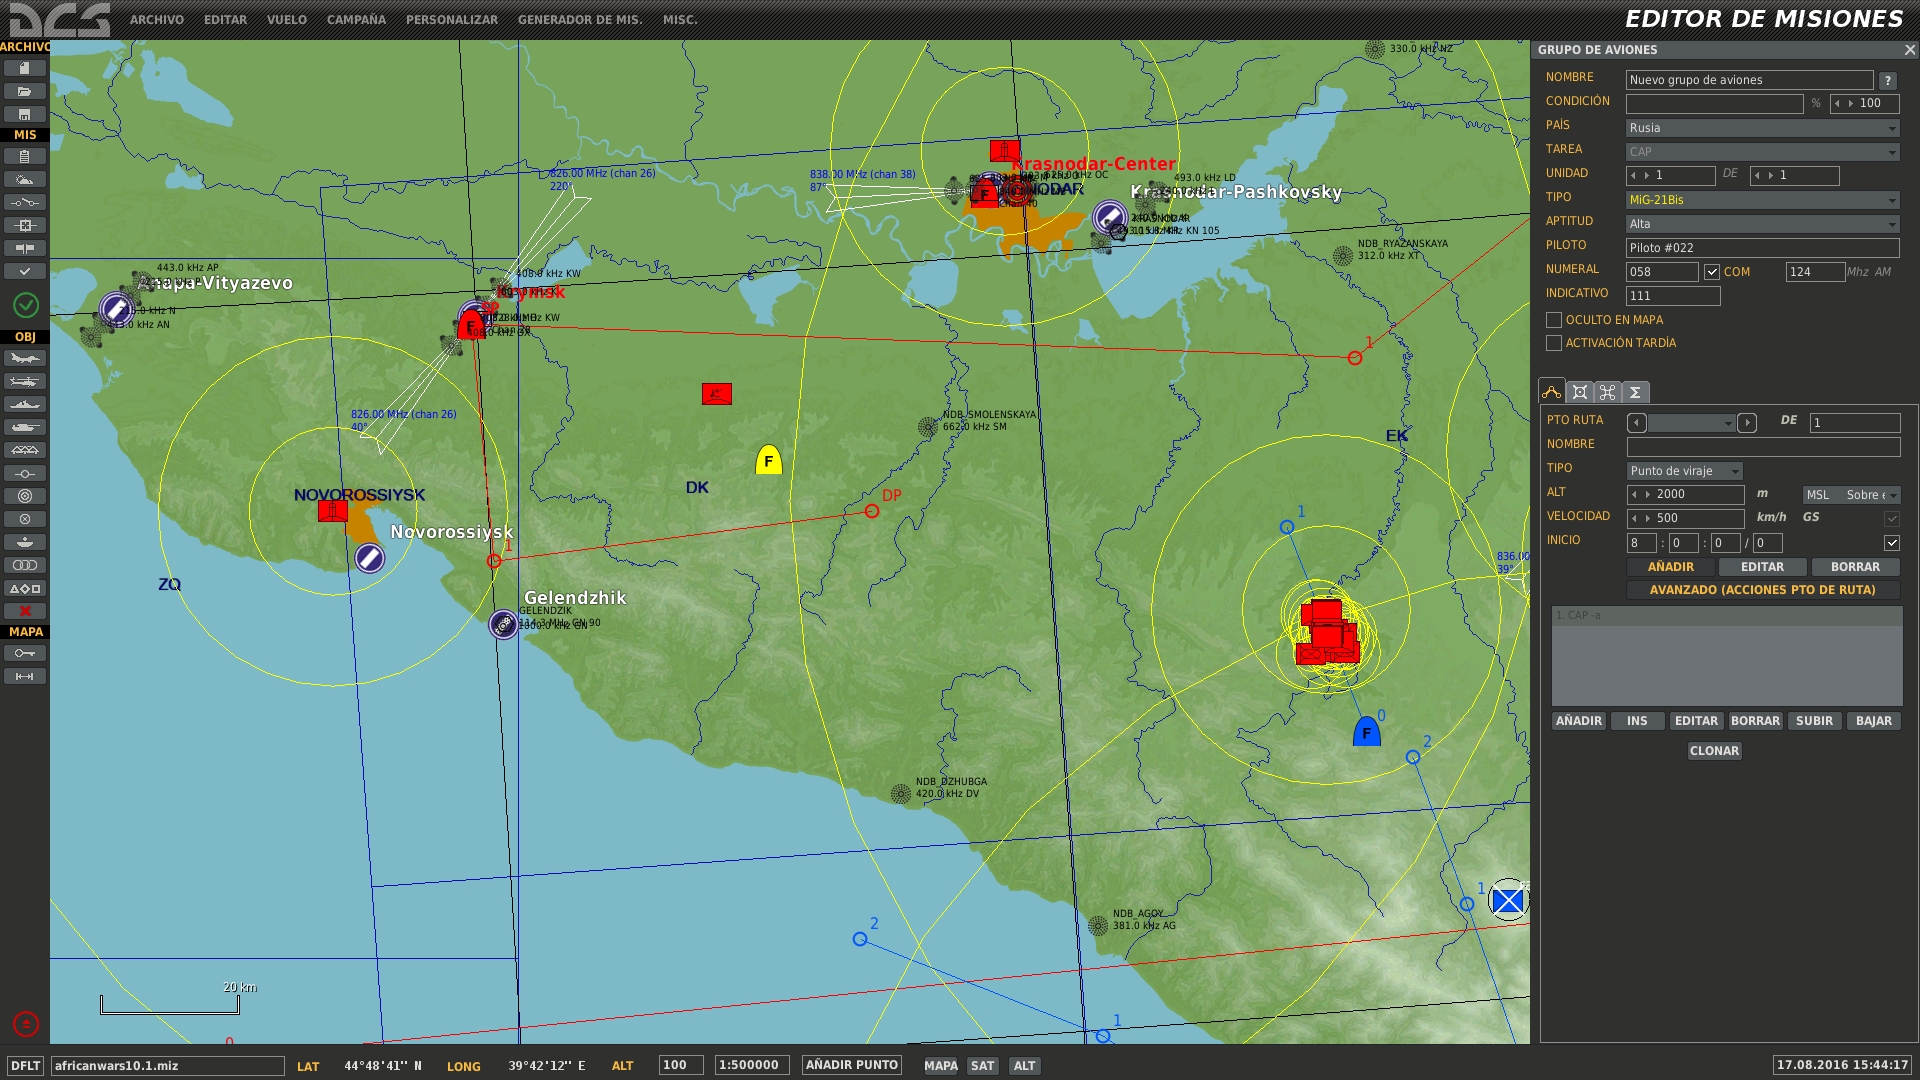The height and width of the screenshot is (1080, 1920).
Task: Go to previous waypoint arrow in PTO RUTA
Action: [1637, 423]
